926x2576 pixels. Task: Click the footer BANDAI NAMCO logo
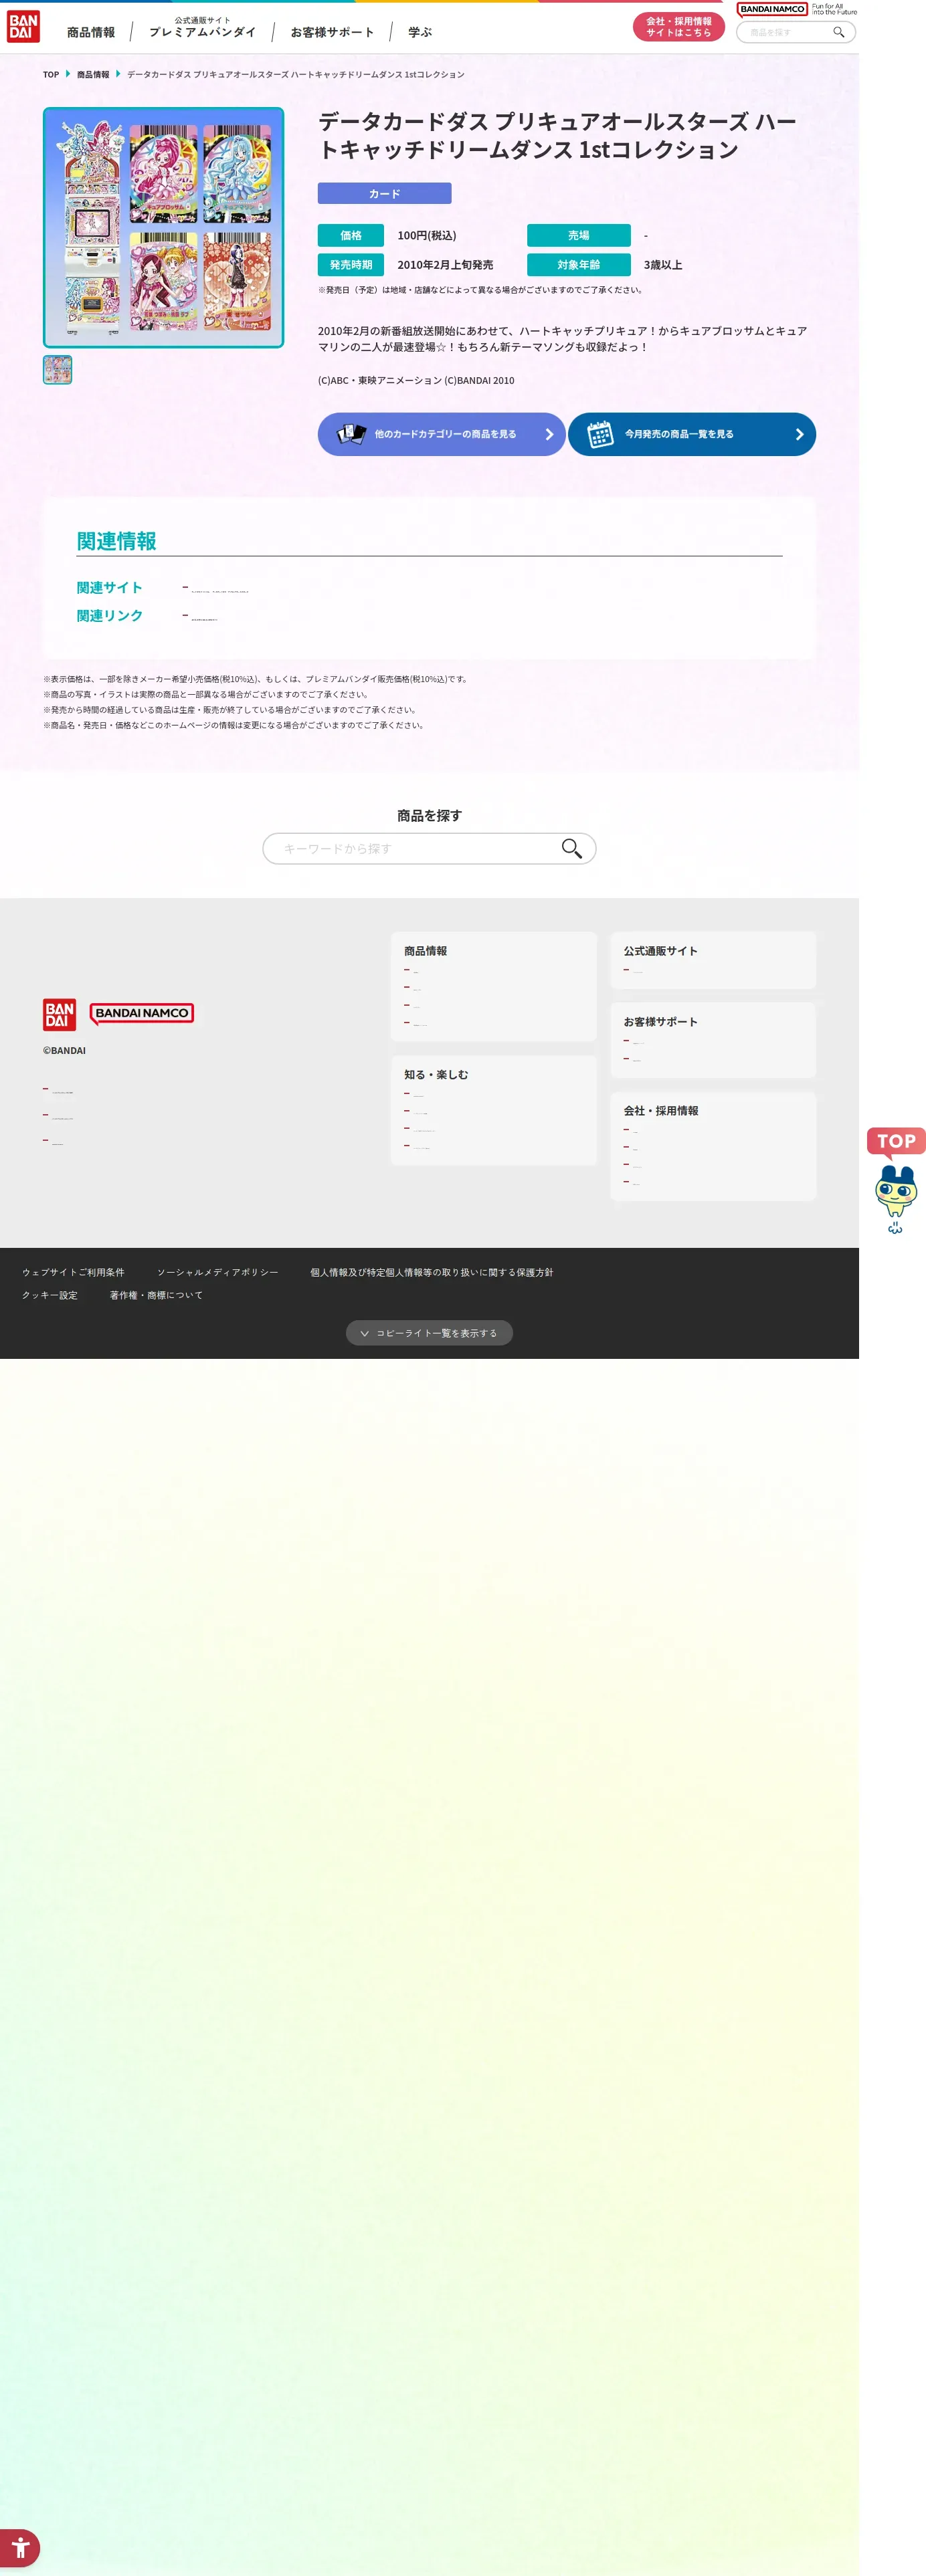(x=142, y=1013)
